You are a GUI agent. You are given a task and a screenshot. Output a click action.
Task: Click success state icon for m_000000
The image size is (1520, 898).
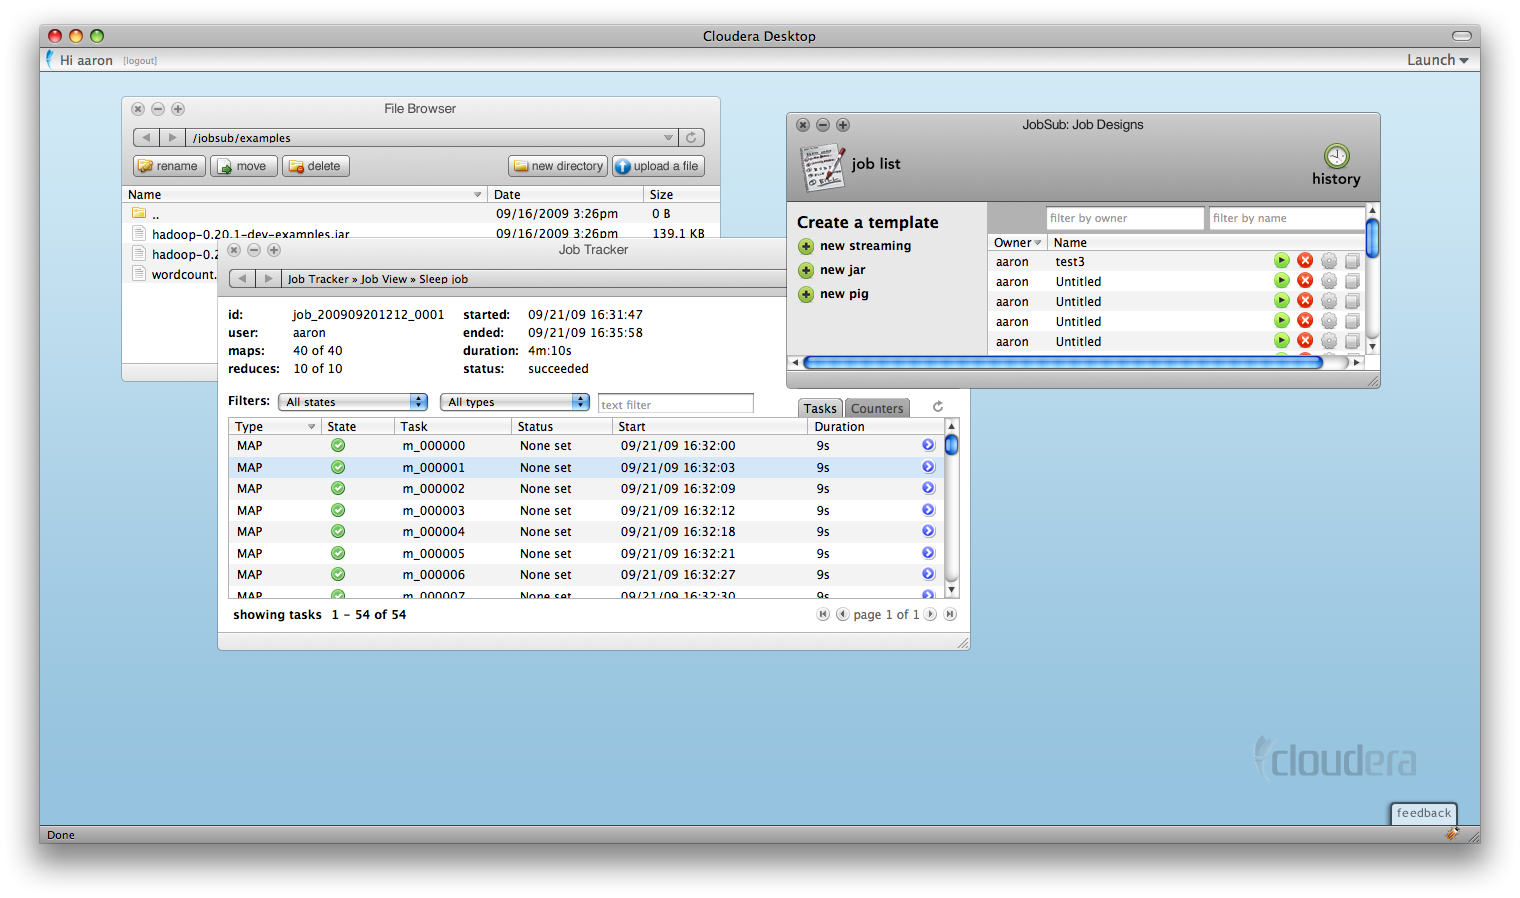point(338,445)
